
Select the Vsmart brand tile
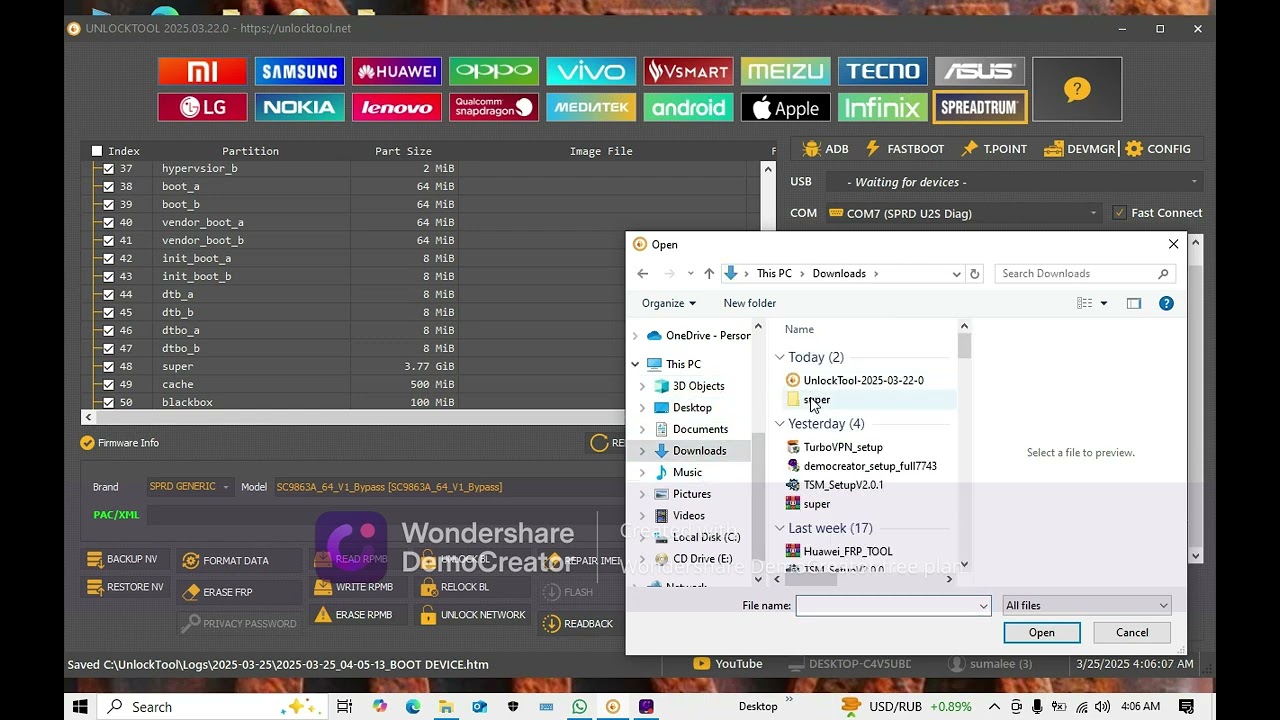tap(688, 71)
